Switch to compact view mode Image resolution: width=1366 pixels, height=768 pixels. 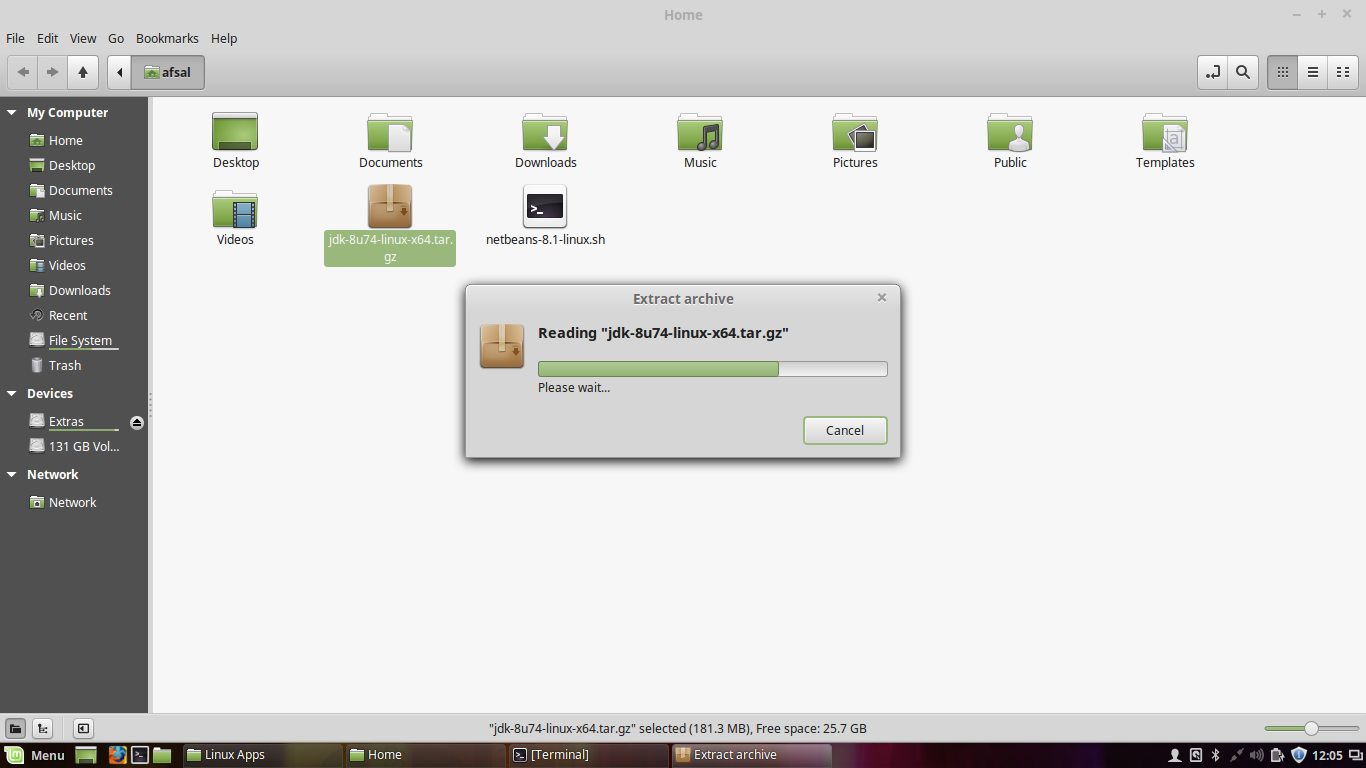click(x=1343, y=72)
